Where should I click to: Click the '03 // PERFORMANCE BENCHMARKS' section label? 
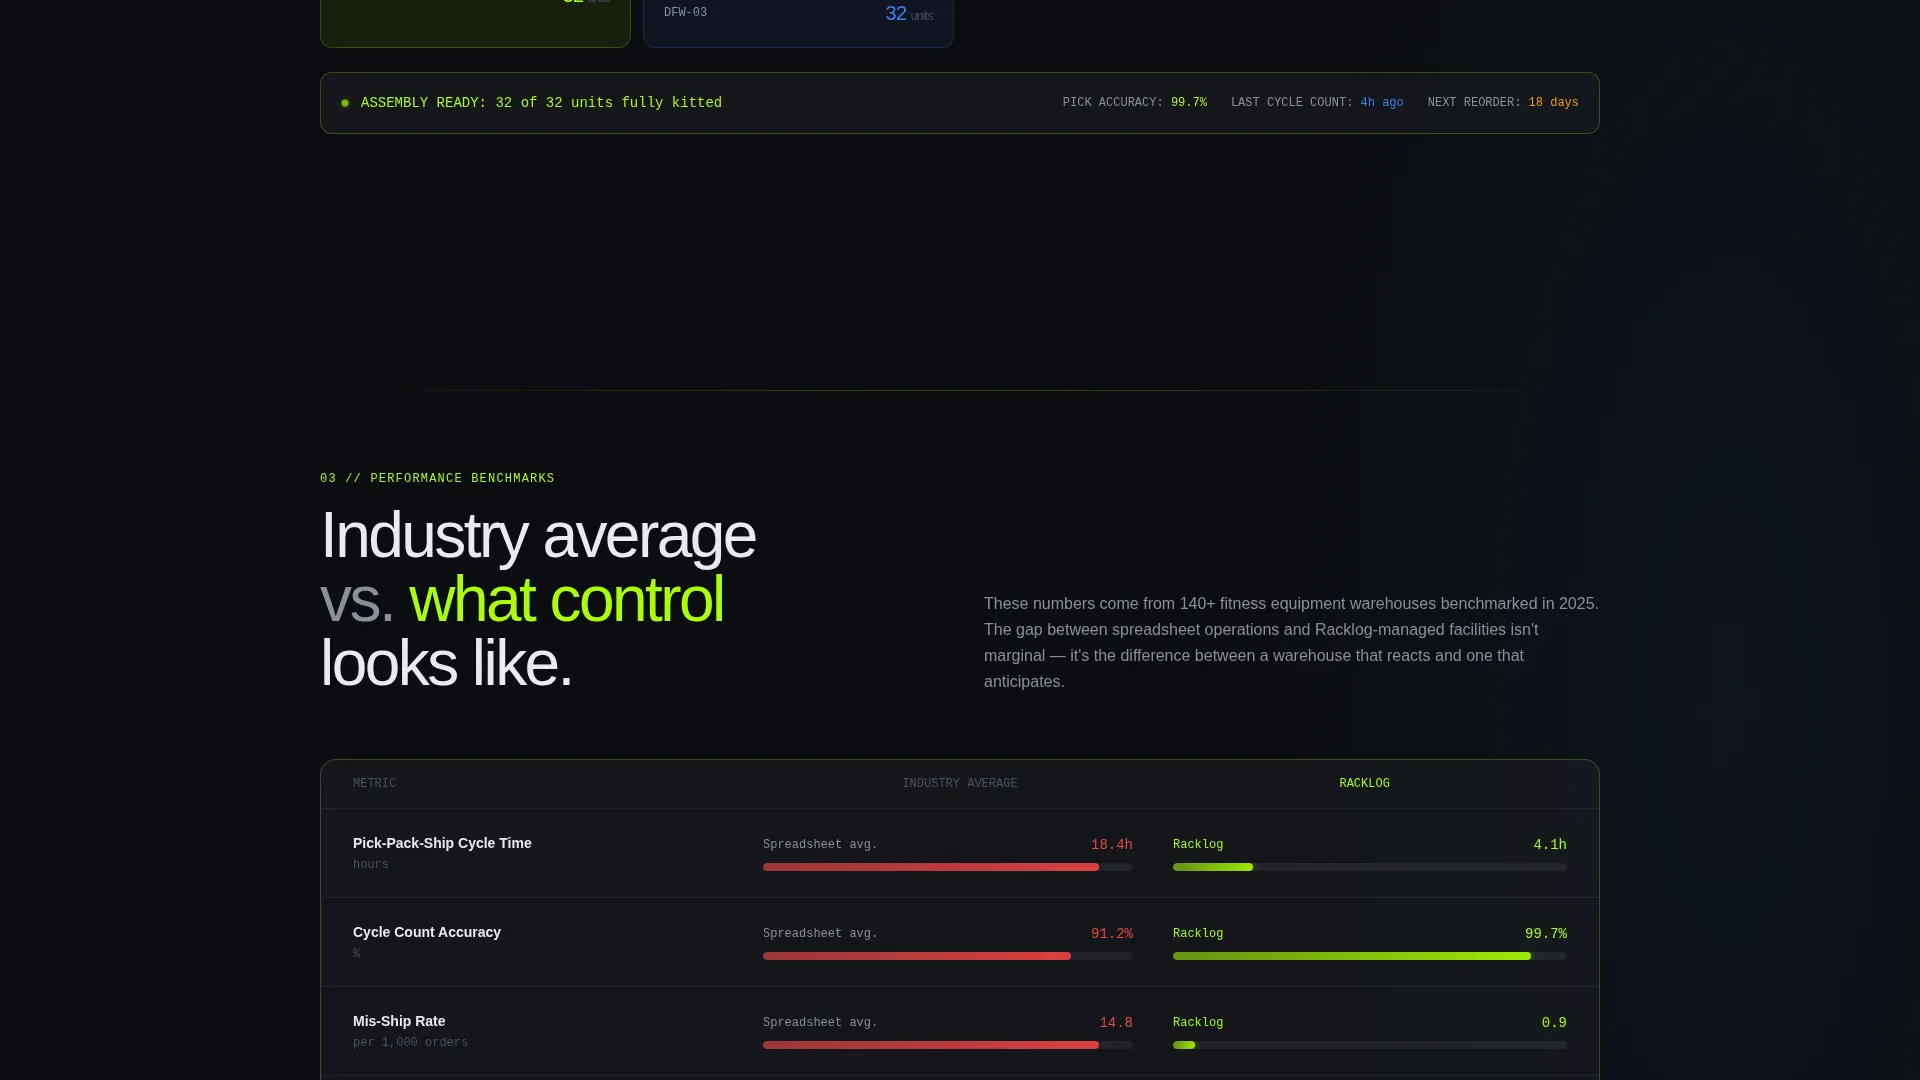click(x=437, y=479)
